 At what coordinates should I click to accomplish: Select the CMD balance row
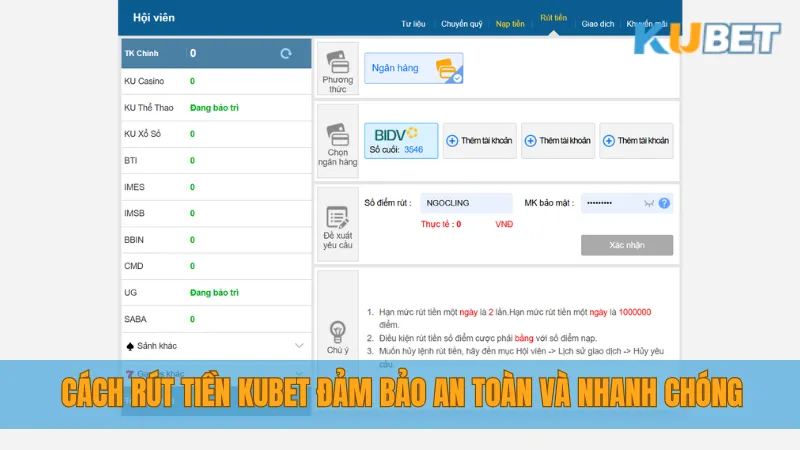click(x=216, y=266)
